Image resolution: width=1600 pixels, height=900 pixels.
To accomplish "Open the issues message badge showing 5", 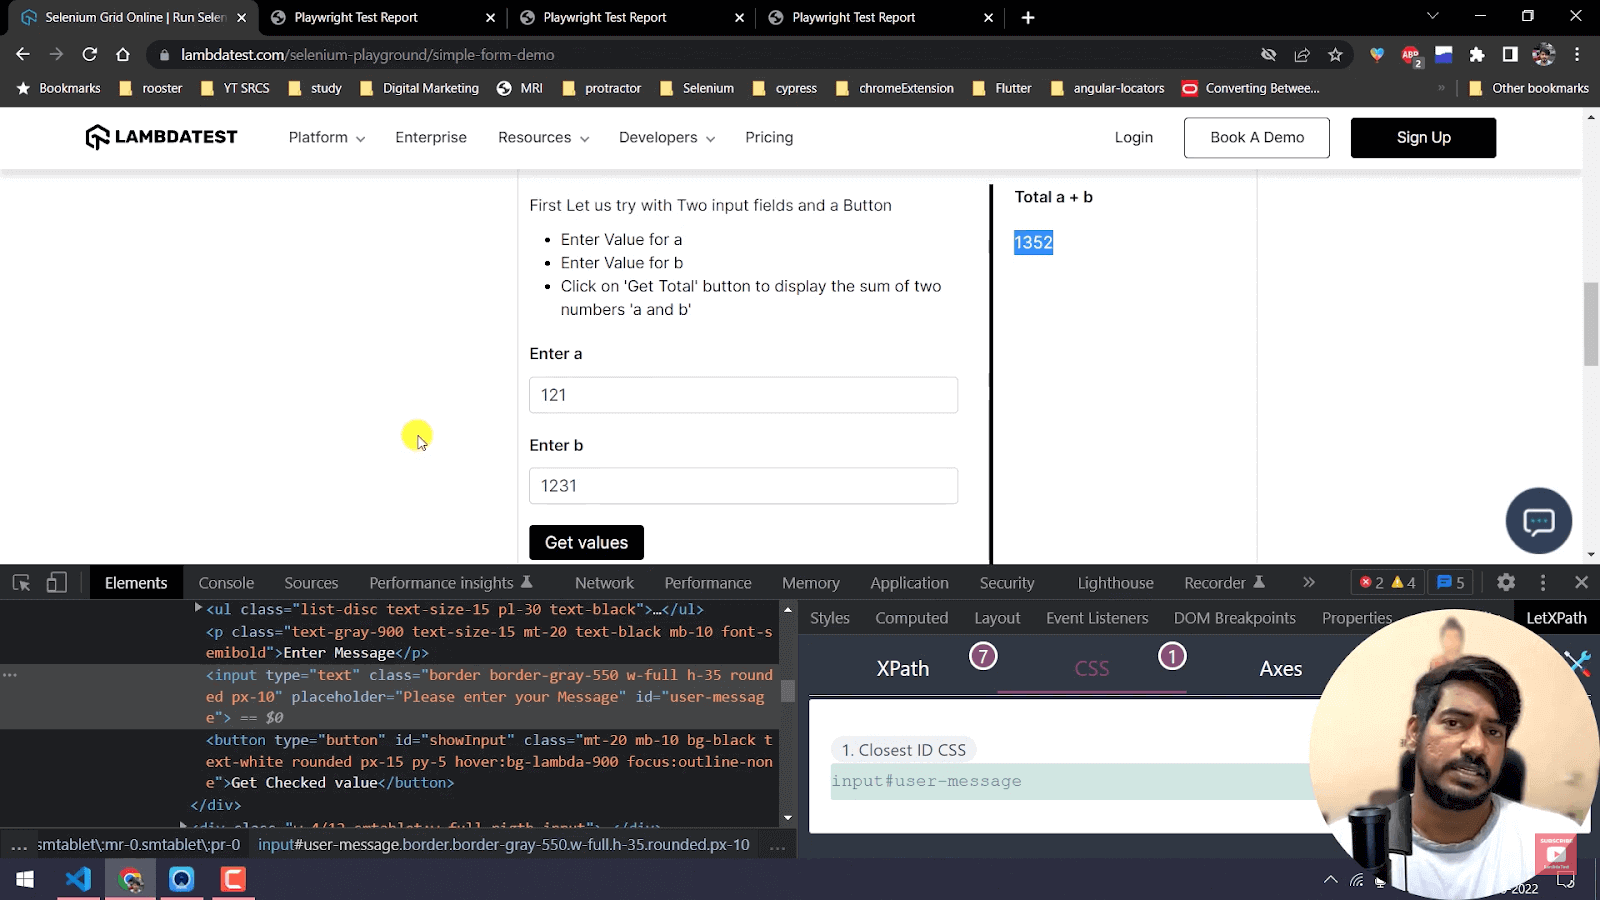I will [1449, 582].
